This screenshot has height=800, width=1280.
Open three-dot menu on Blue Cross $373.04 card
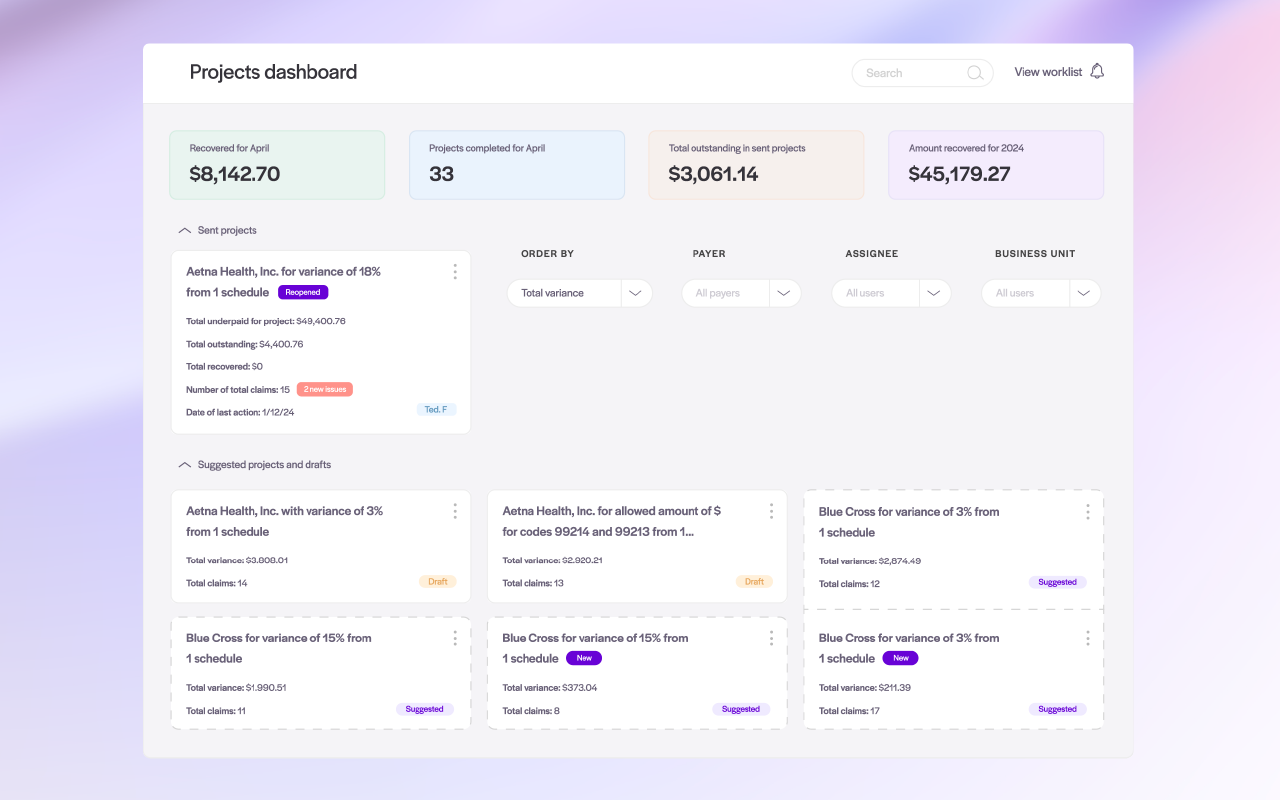tap(771, 638)
